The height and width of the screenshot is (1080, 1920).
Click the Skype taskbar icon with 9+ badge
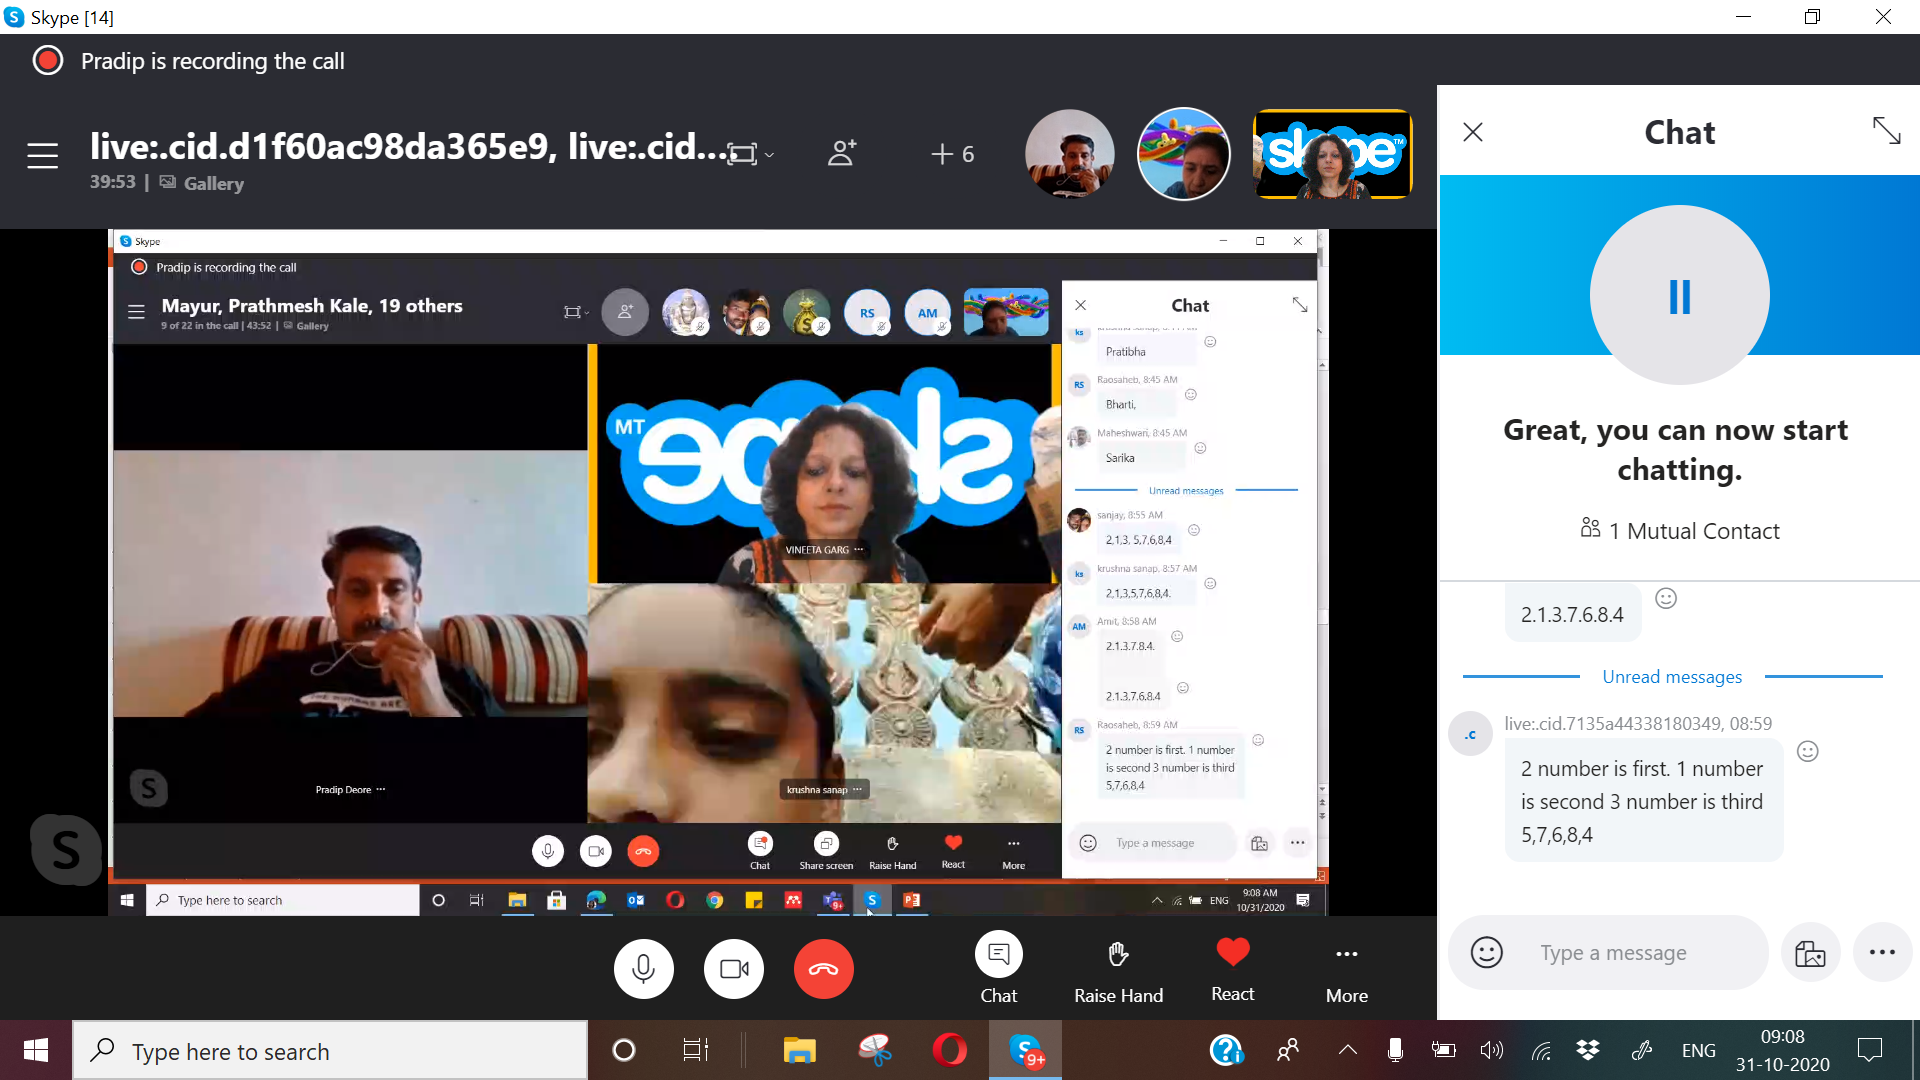1026,1050
